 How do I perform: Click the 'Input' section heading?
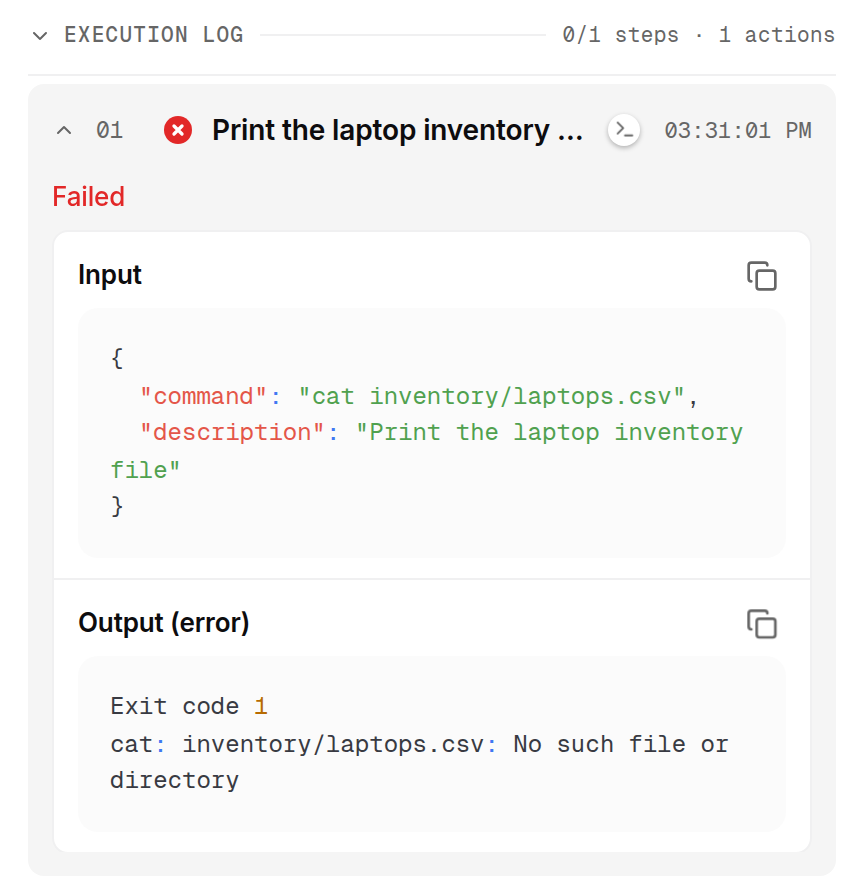click(x=109, y=275)
